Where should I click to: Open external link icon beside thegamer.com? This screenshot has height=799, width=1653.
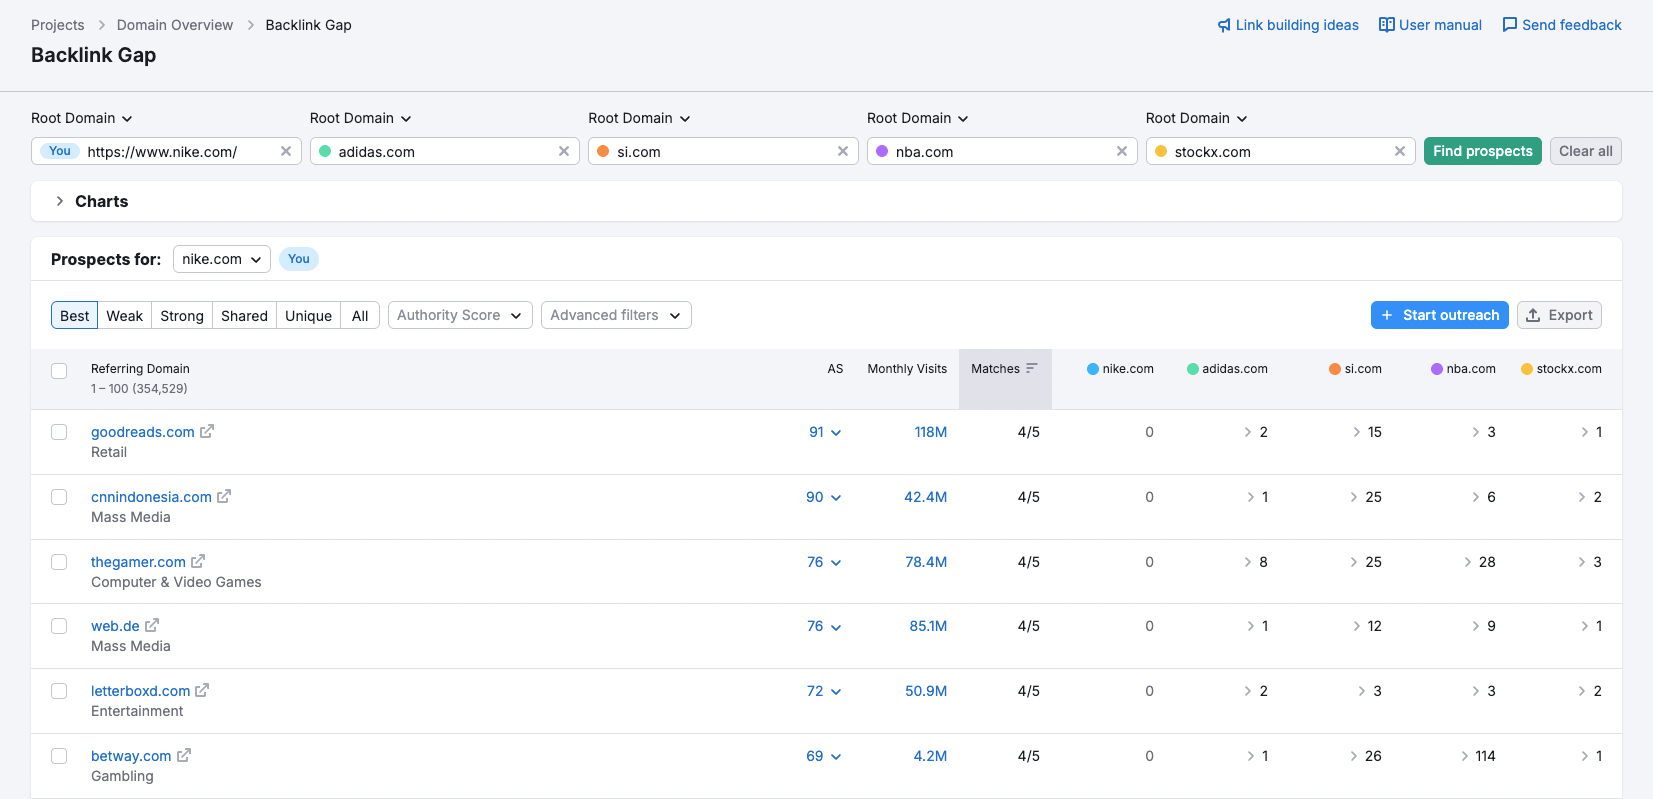click(x=198, y=562)
